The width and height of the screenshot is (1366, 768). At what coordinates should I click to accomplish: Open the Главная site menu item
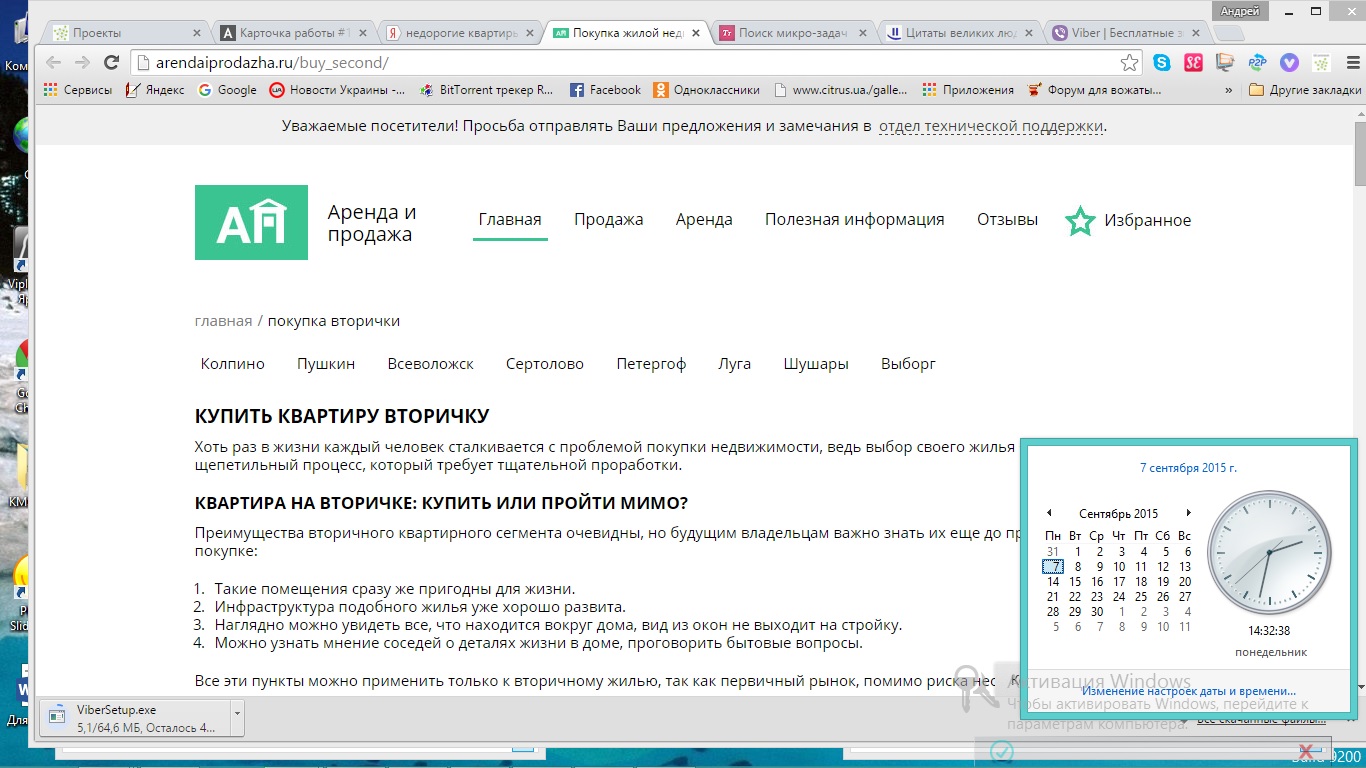point(510,220)
